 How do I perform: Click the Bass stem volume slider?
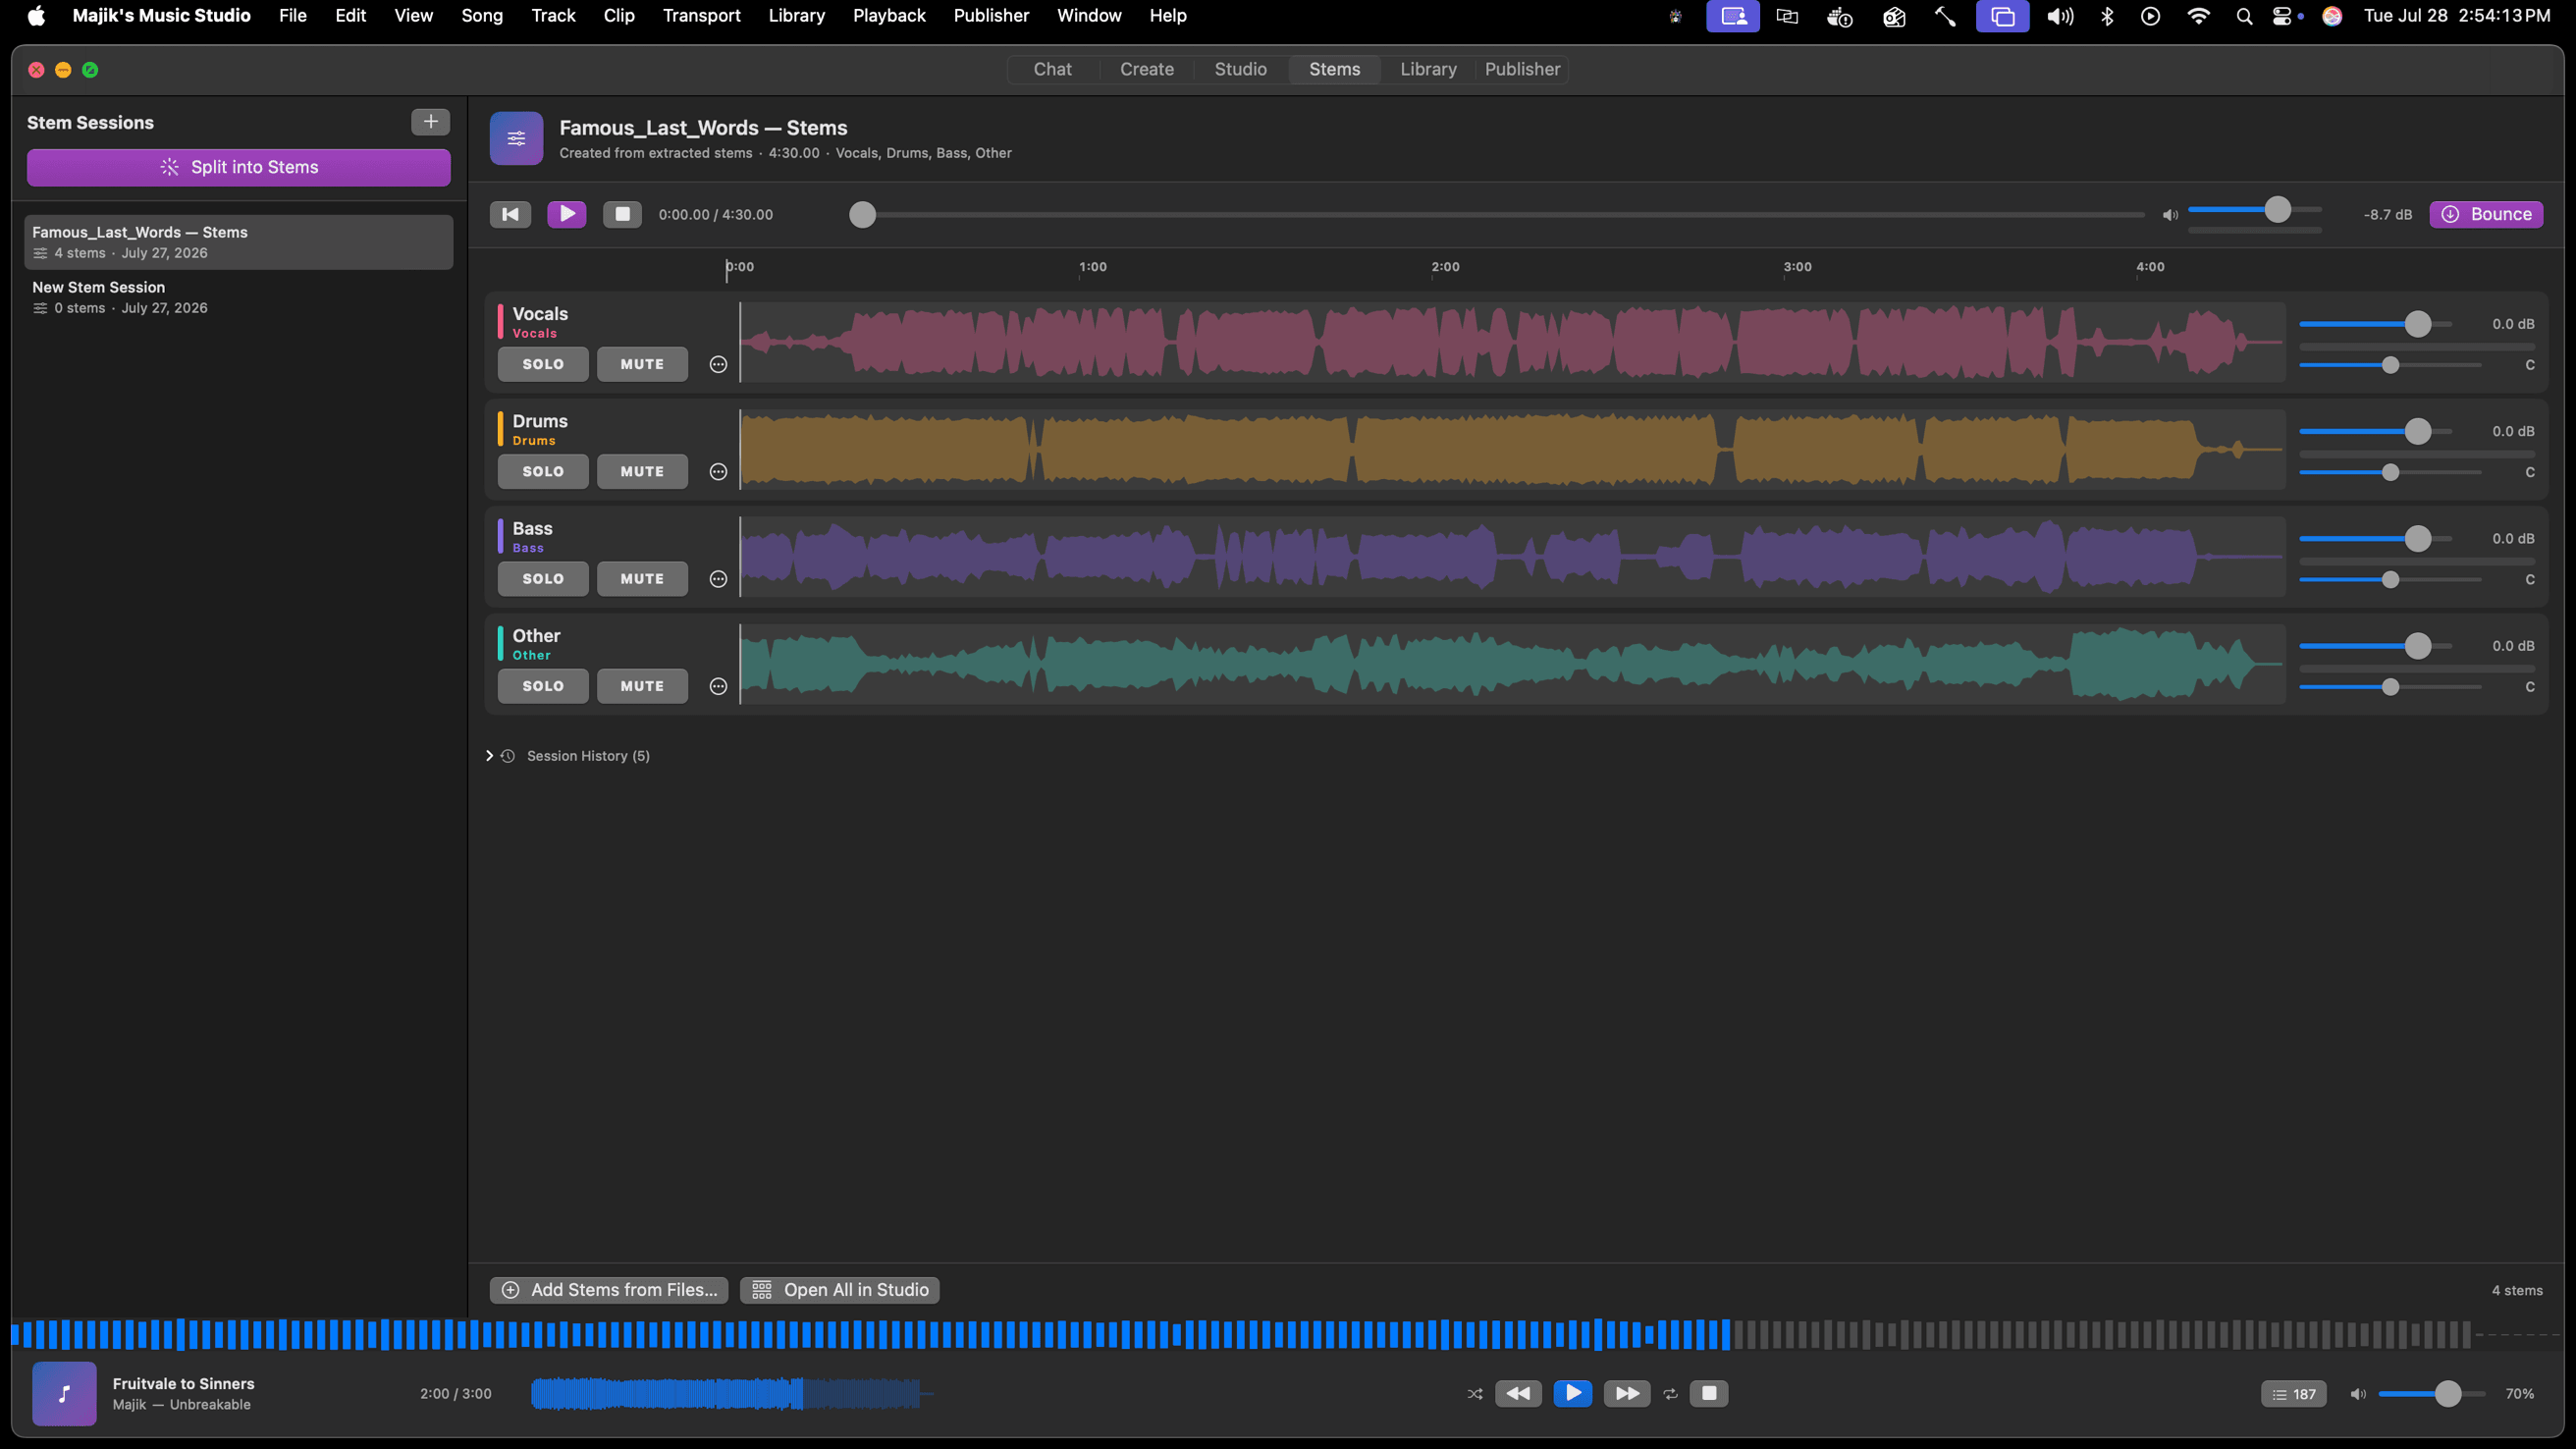pyautogui.click(x=2376, y=539)
